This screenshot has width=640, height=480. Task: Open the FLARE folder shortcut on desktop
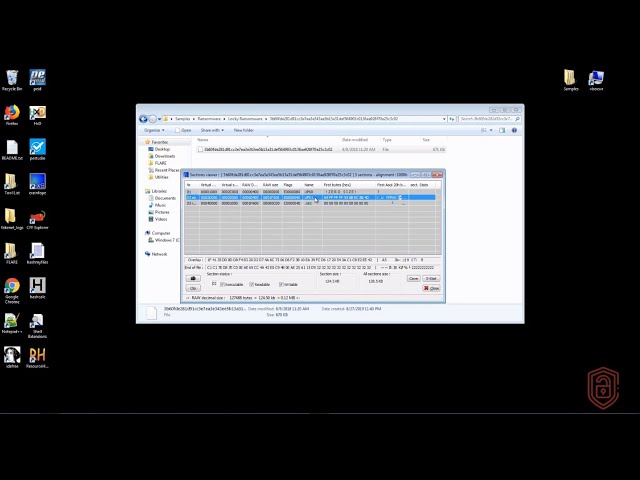12,253
